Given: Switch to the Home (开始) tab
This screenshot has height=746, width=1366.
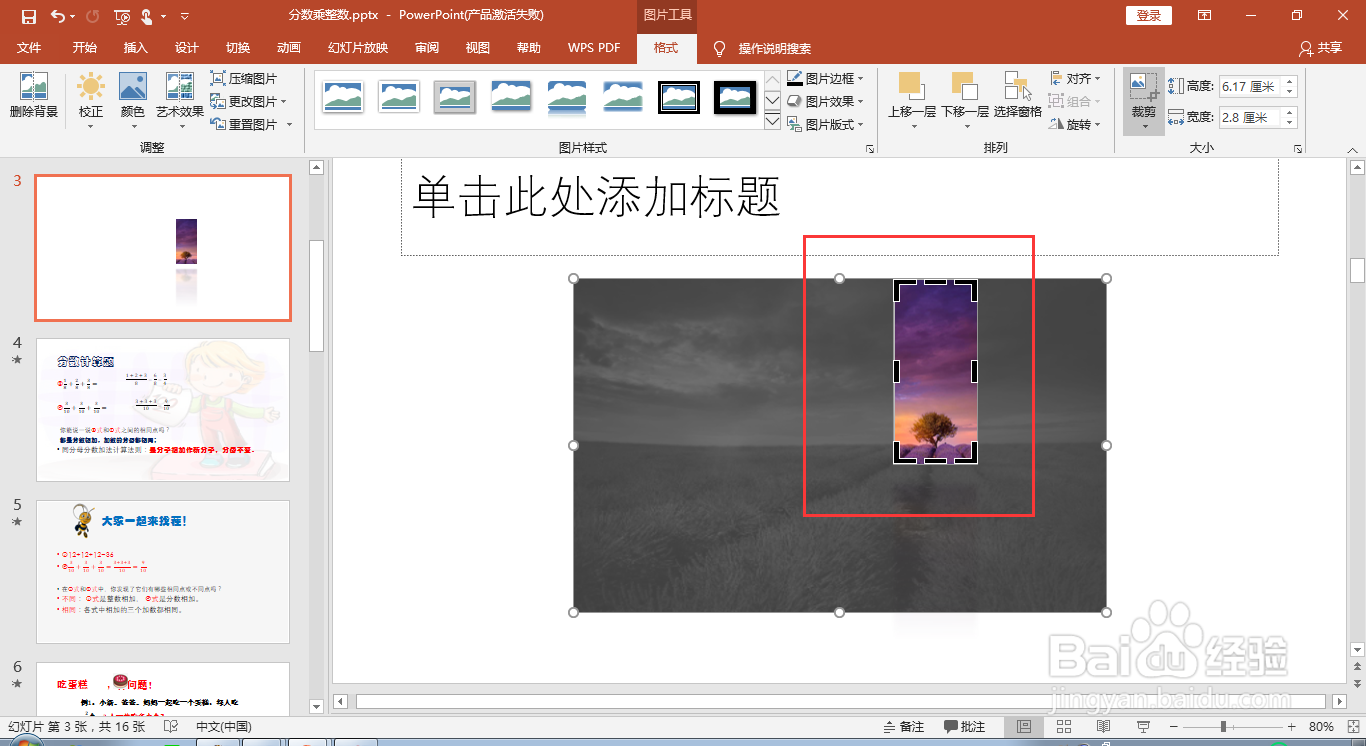Looking at the screenshot, I should (85, 48).
